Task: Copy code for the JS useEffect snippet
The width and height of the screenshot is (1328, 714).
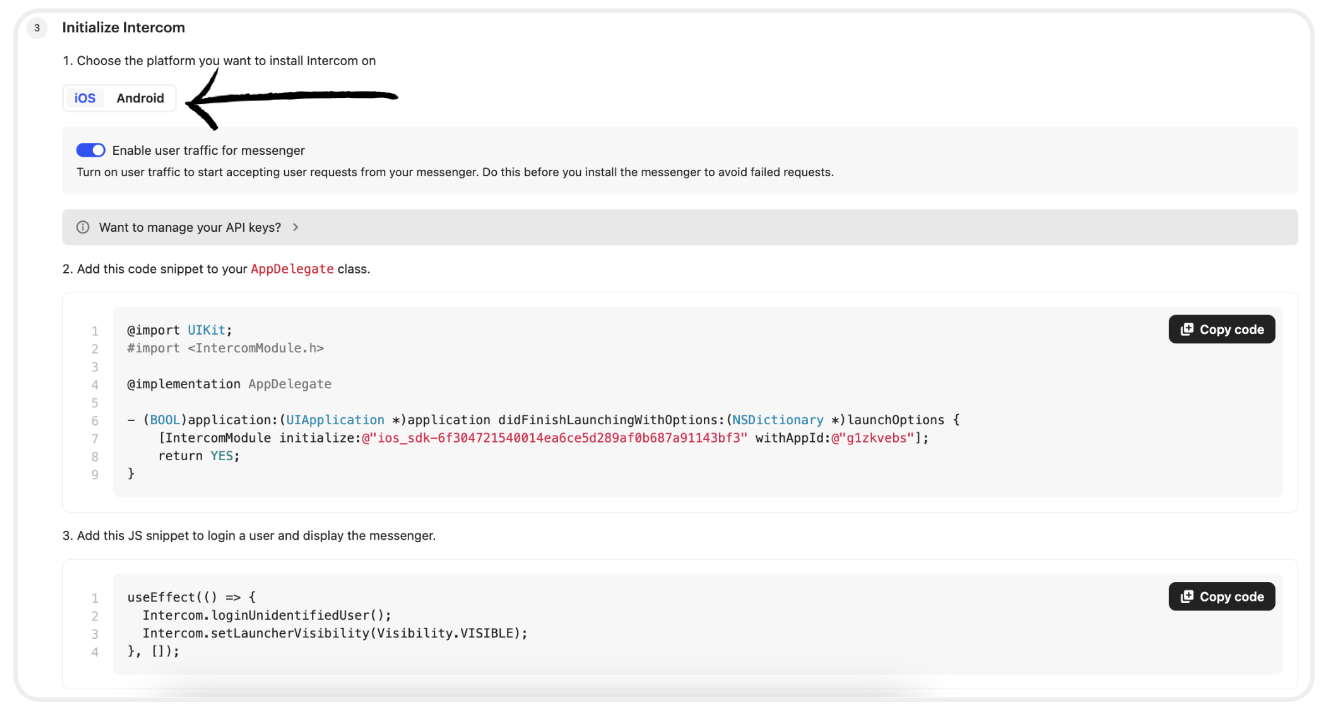Action: click(1221, 596)
